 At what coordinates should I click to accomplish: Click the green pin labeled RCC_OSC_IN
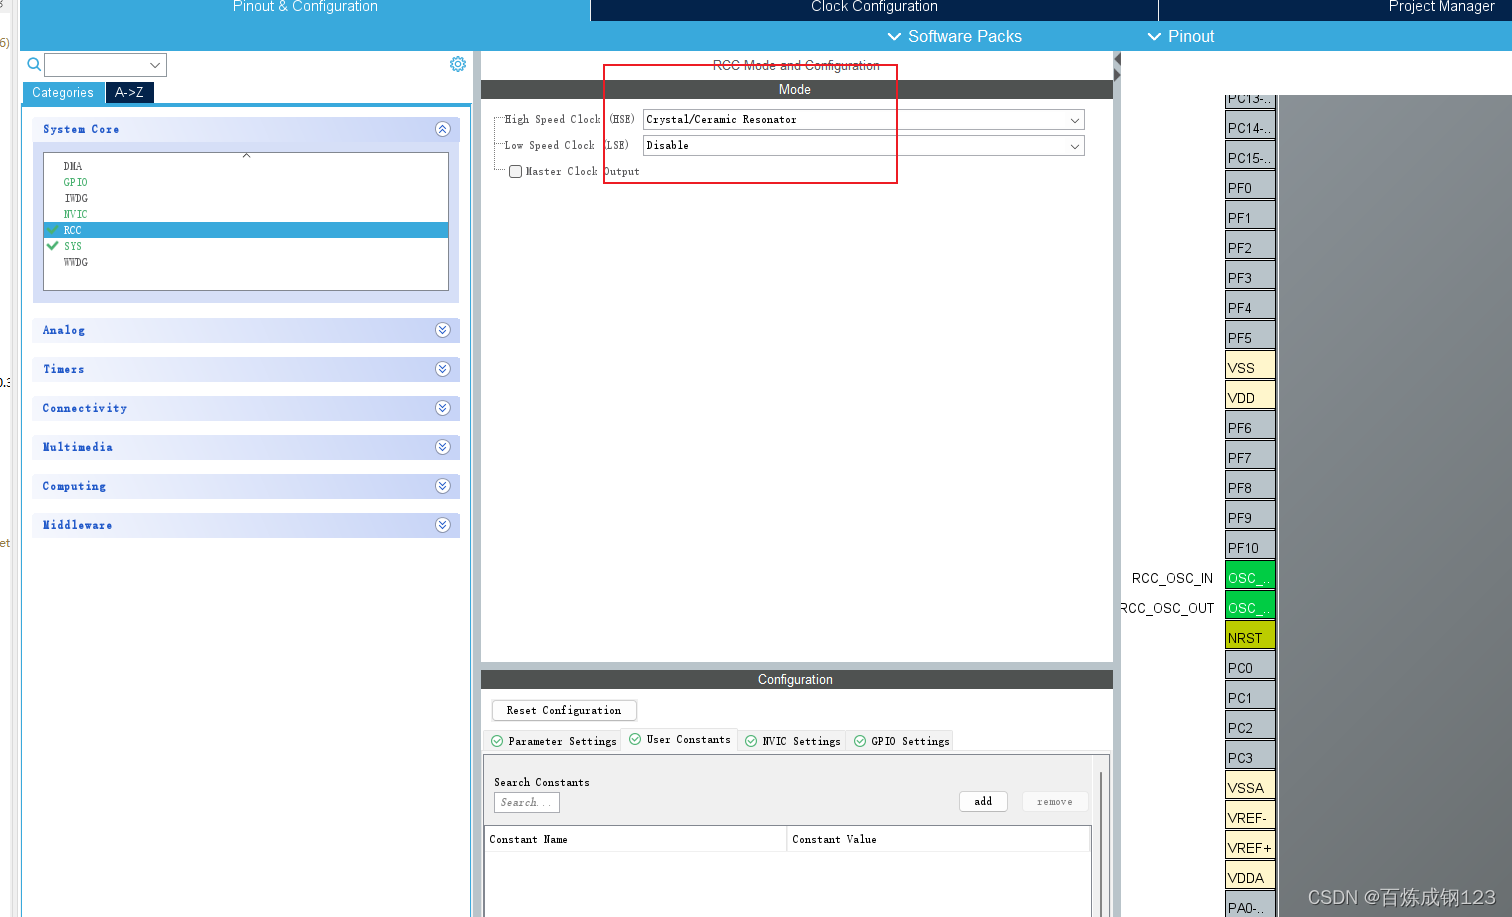tap(1250, 577)
